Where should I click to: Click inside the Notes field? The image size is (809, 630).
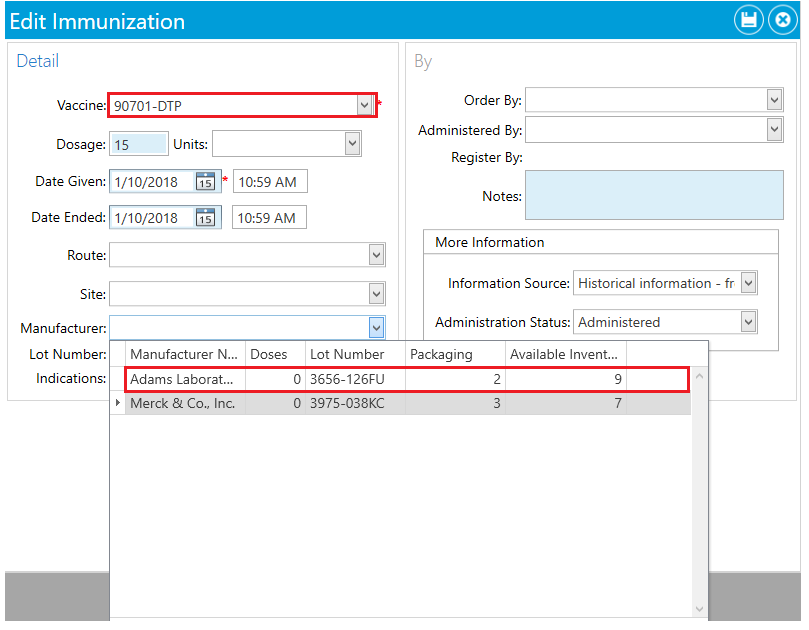pos(654,195)
